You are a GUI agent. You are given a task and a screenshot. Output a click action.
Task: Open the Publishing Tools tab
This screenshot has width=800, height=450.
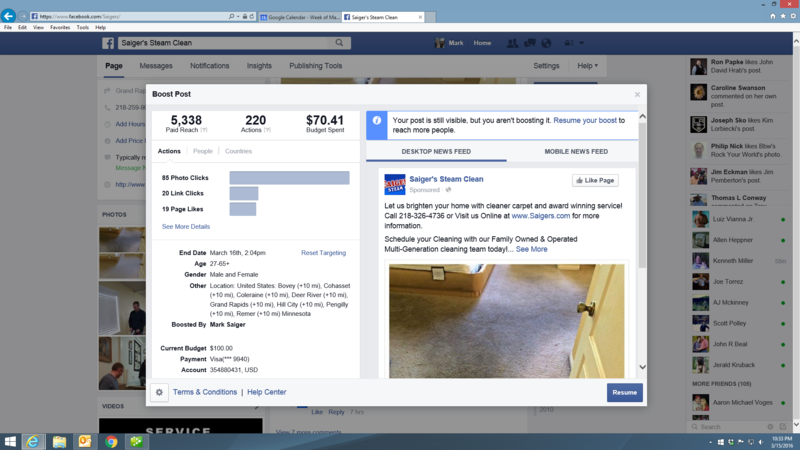[316, 66]
